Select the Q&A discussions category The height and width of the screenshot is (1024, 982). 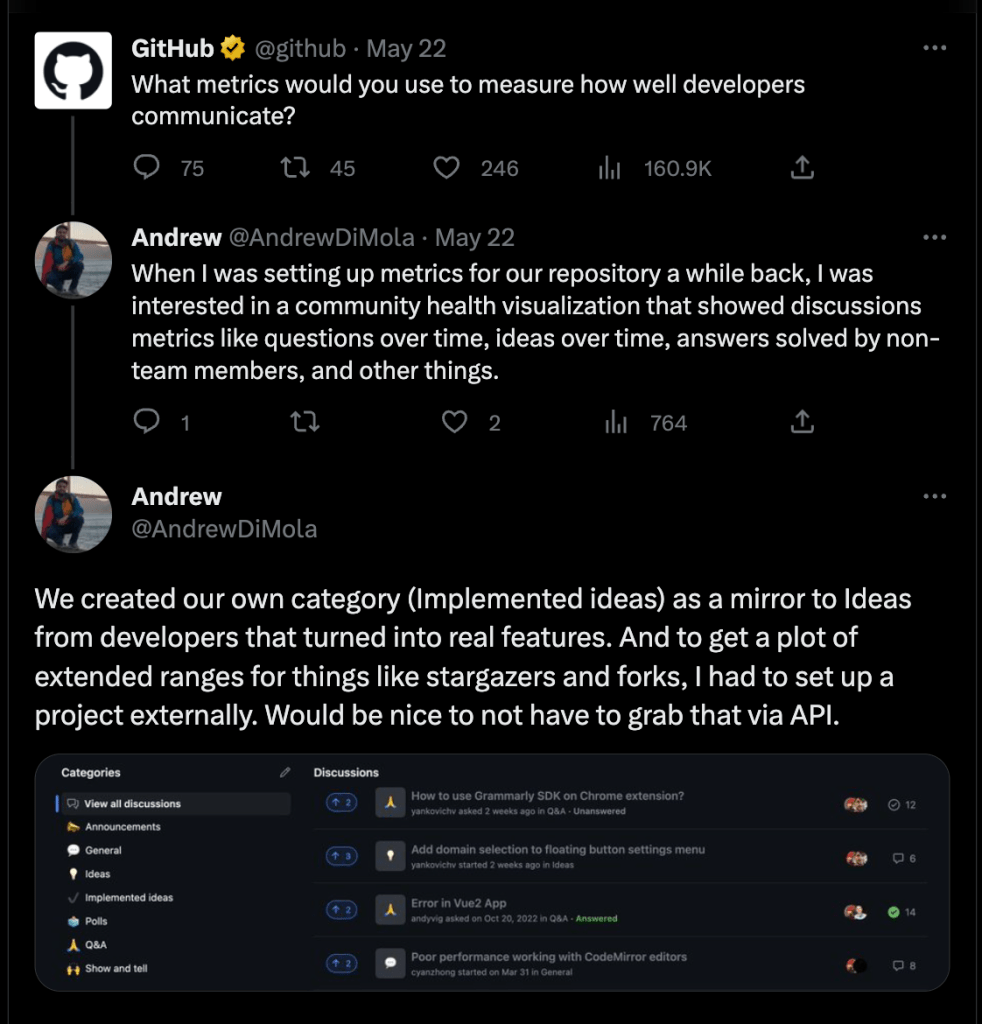click(96, 944)
